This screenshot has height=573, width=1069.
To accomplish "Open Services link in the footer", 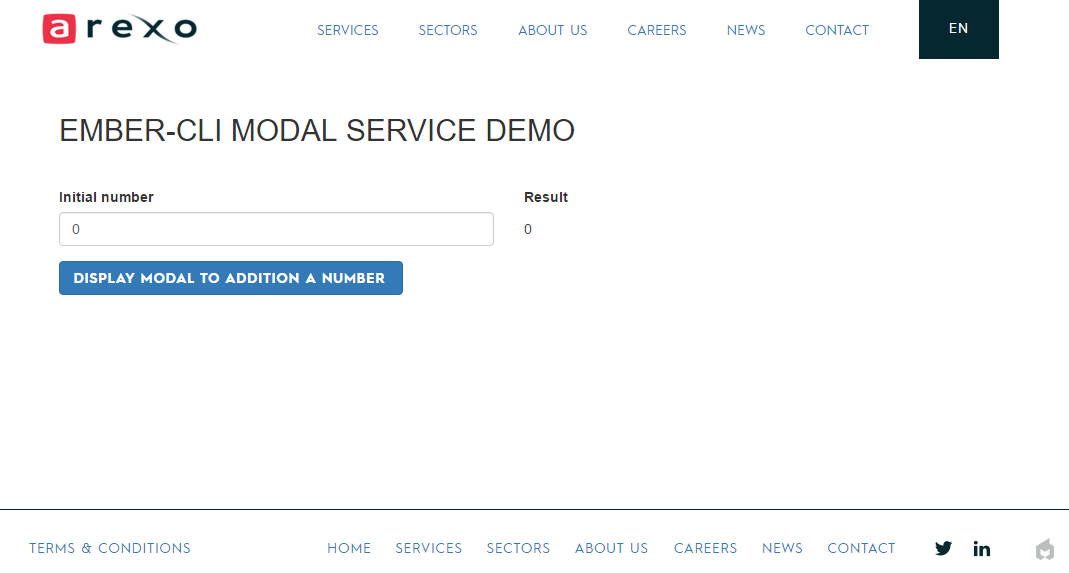I will pyautogui.click(x=429, y=548).
